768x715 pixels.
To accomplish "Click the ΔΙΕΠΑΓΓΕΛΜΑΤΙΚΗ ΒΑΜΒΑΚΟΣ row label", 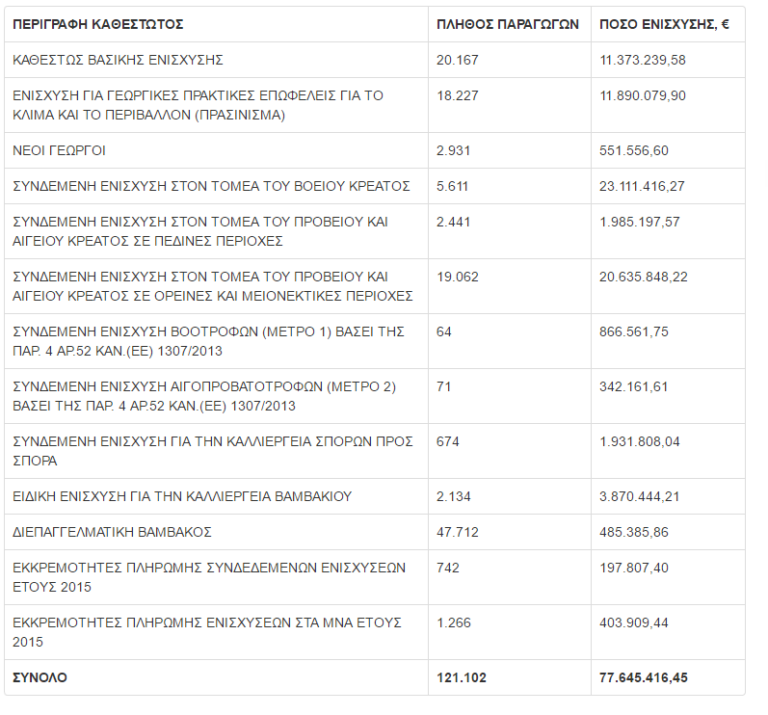I will [x=112, y=532].
